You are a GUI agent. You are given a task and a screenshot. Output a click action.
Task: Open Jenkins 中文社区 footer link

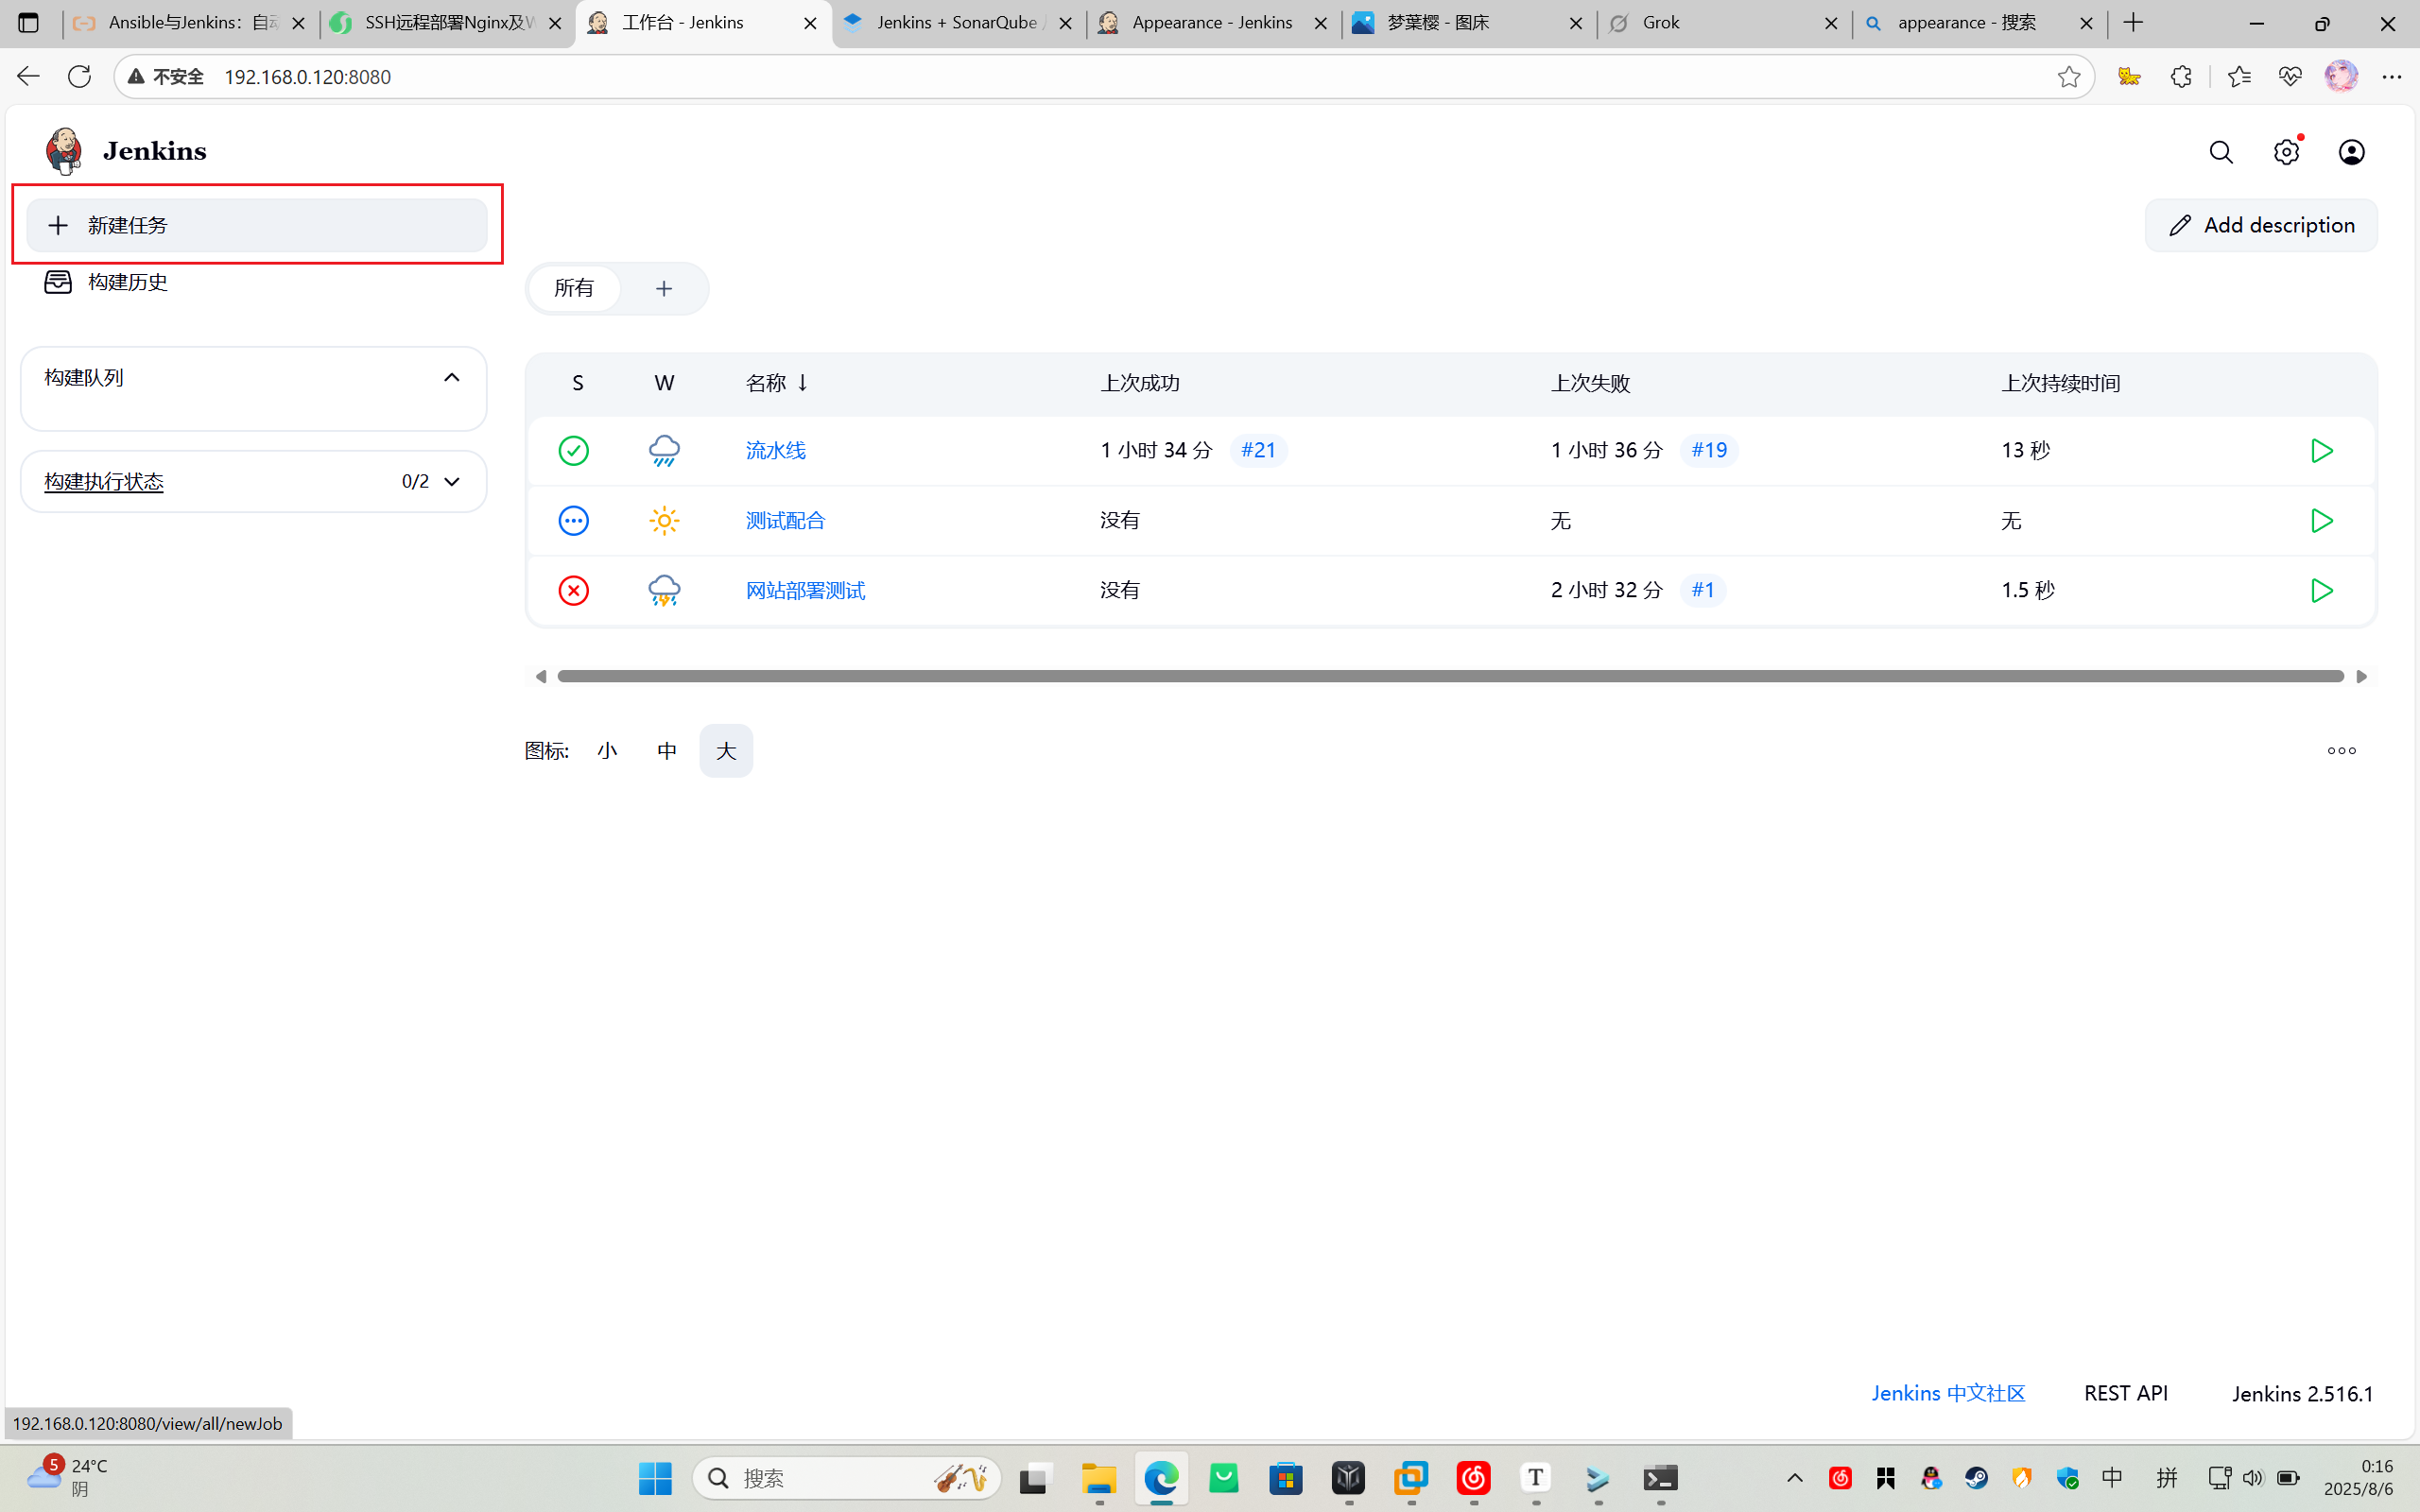point(1948,1394)
